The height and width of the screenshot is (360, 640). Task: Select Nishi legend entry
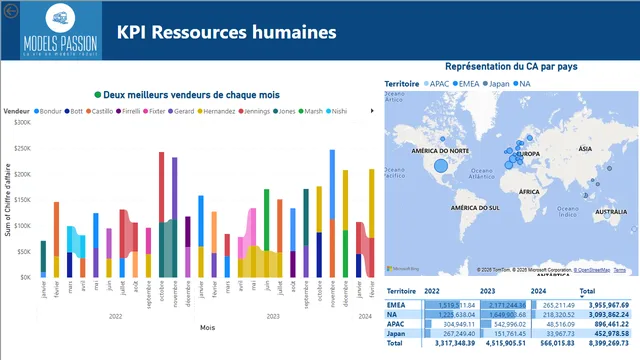pyautogui.click(x=336, y=111)
